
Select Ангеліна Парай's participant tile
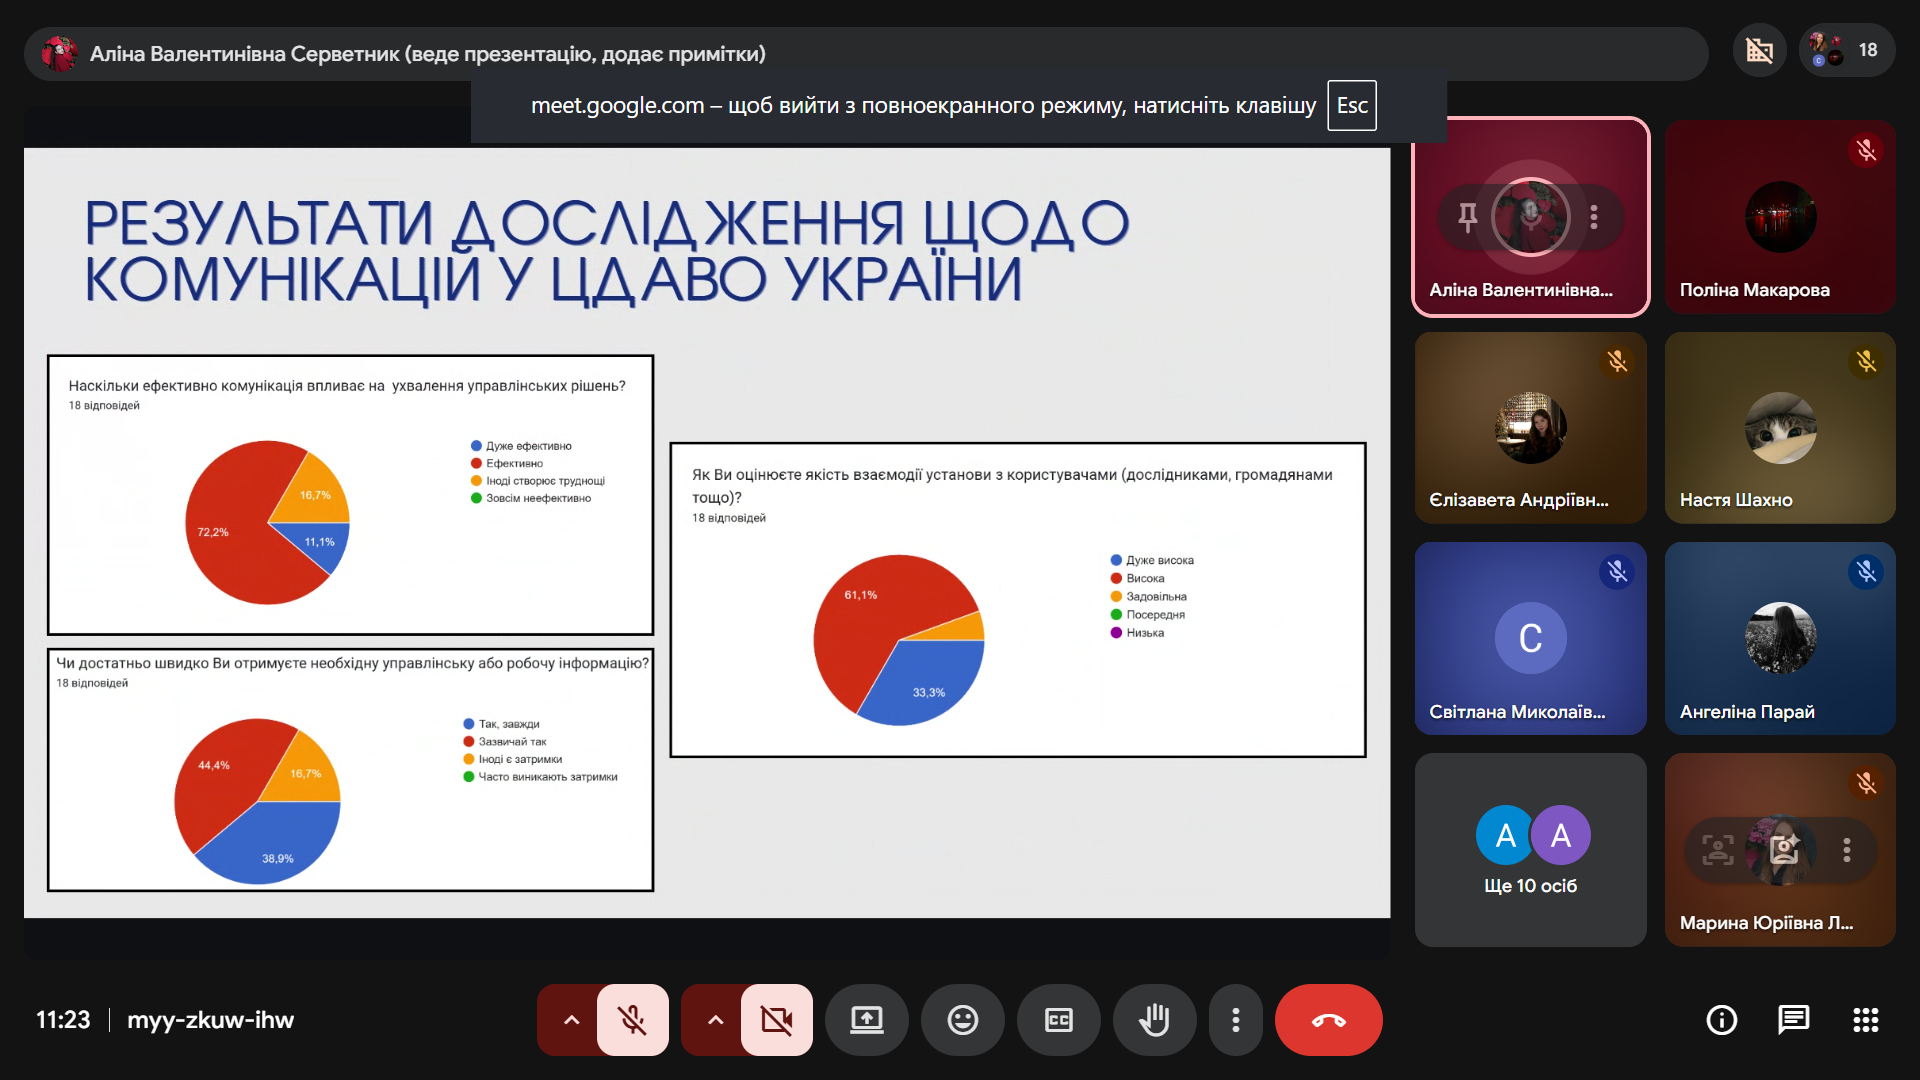click(x=1780, y=638)
